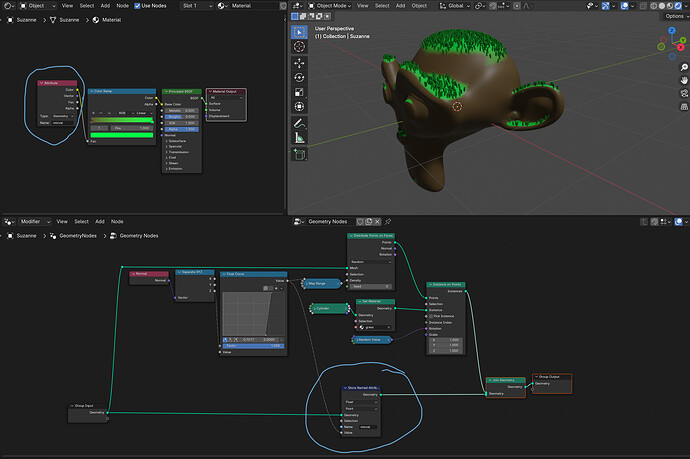Viewport: 690px width, 459px height.
Task: Open the Object Mode dropdown
Action: point(330,6)
